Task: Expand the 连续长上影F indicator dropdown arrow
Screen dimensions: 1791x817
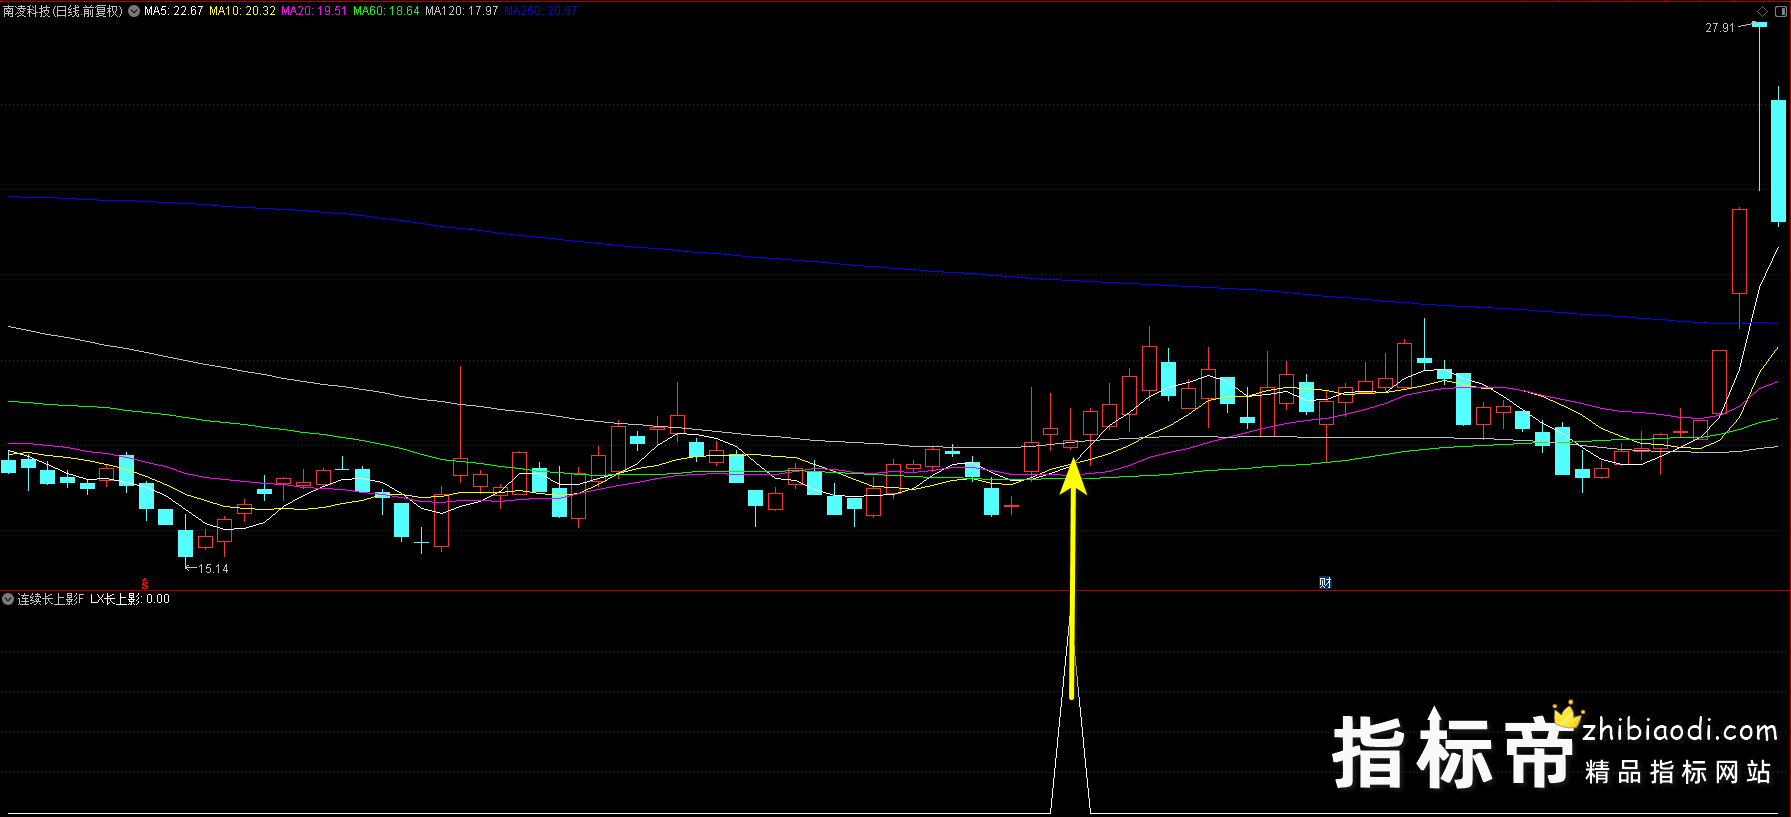Action: point(8,599)
